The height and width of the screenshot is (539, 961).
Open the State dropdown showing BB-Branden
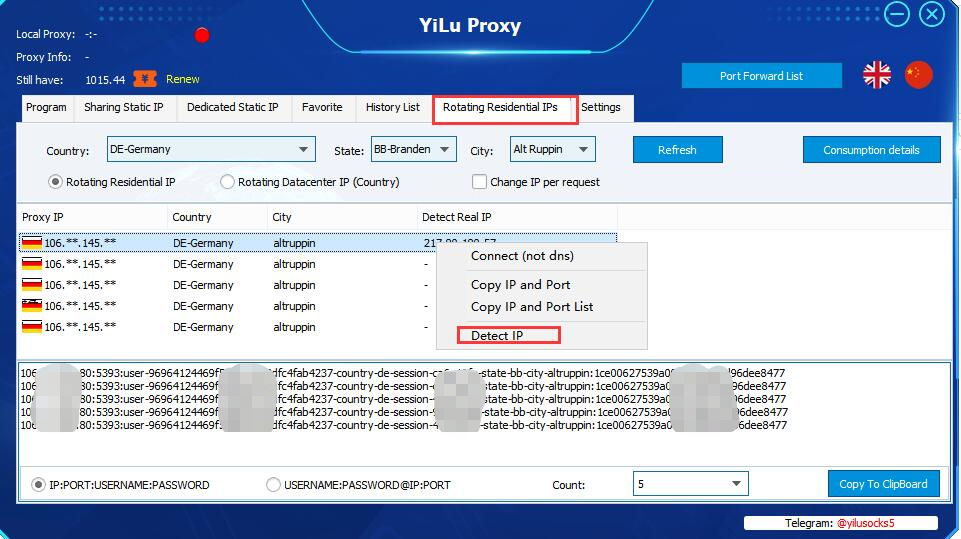pyautogui.click(x=414, y=149)
